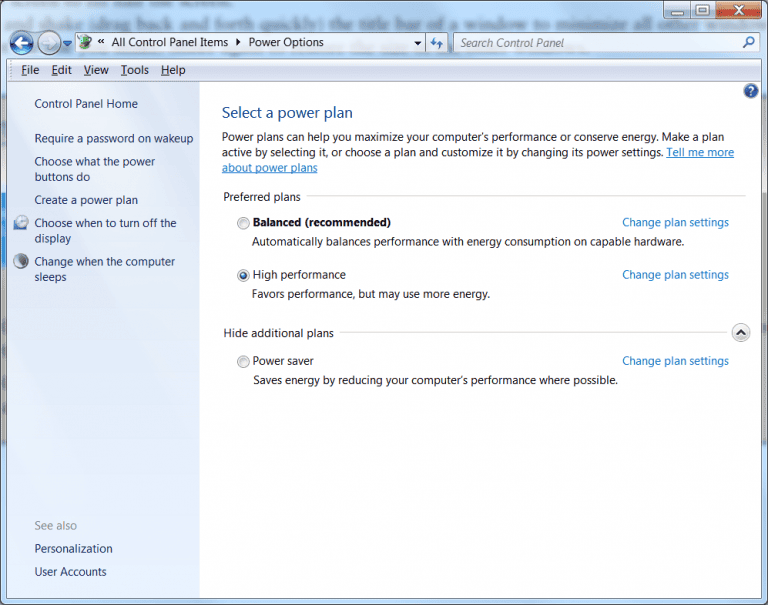Minimize the Power Options window
The height and width of the screenshot is (605, 768).
(678, 10)
